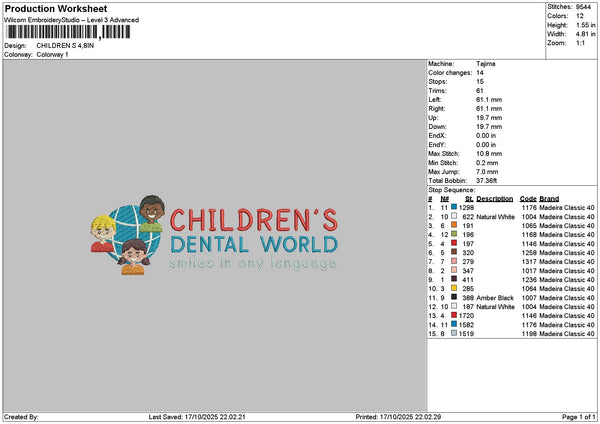Click code 1258 in stop row 6

click(x=529, y=253)
